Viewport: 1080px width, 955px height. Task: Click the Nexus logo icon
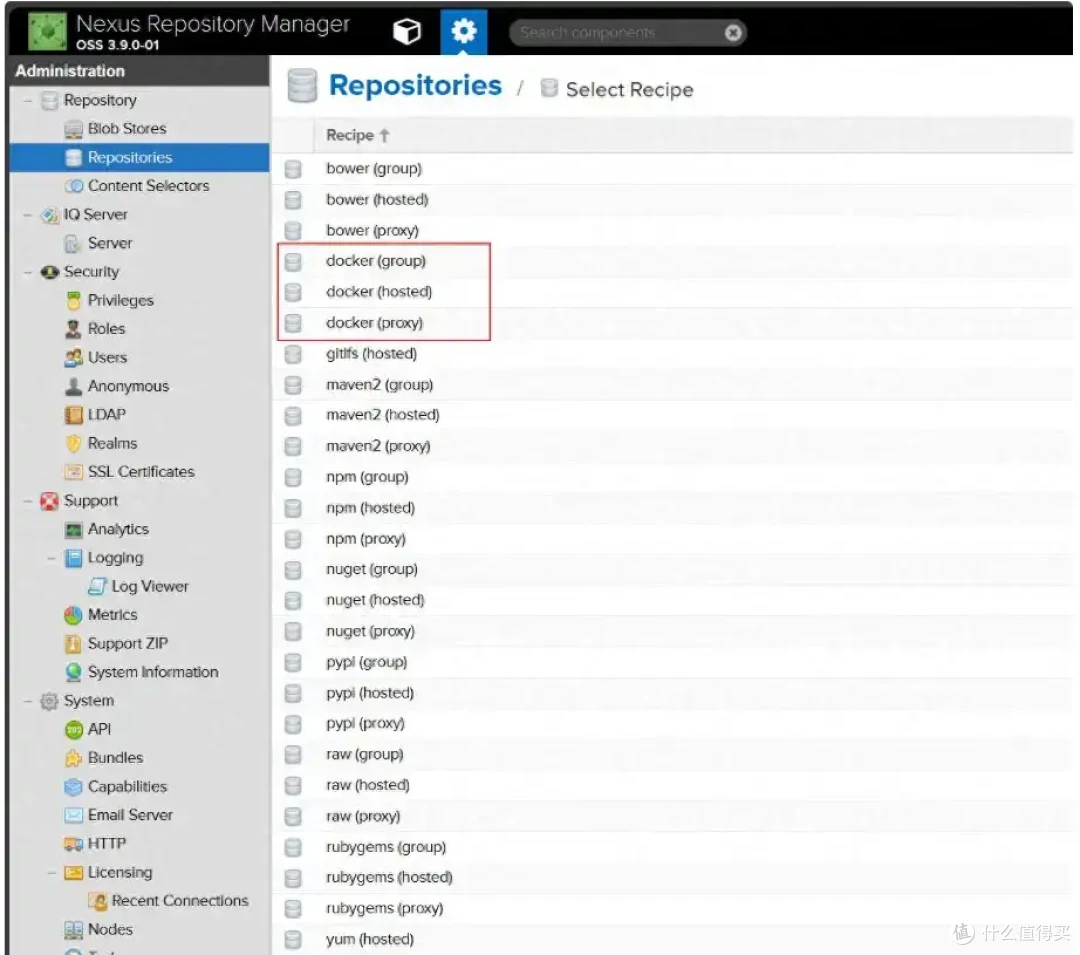pos(47,32)
